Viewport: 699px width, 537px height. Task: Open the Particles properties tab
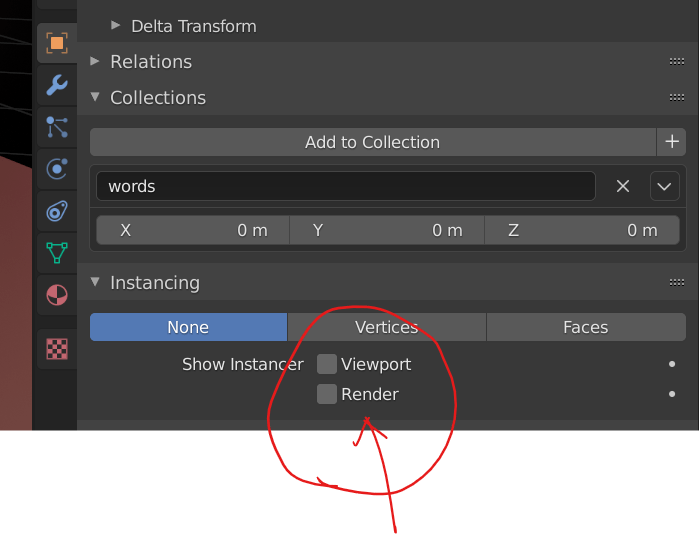click(57, 127)
